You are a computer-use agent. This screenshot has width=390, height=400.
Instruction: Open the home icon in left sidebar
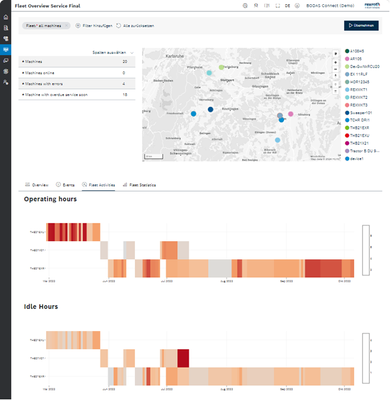tap(5, 17)
